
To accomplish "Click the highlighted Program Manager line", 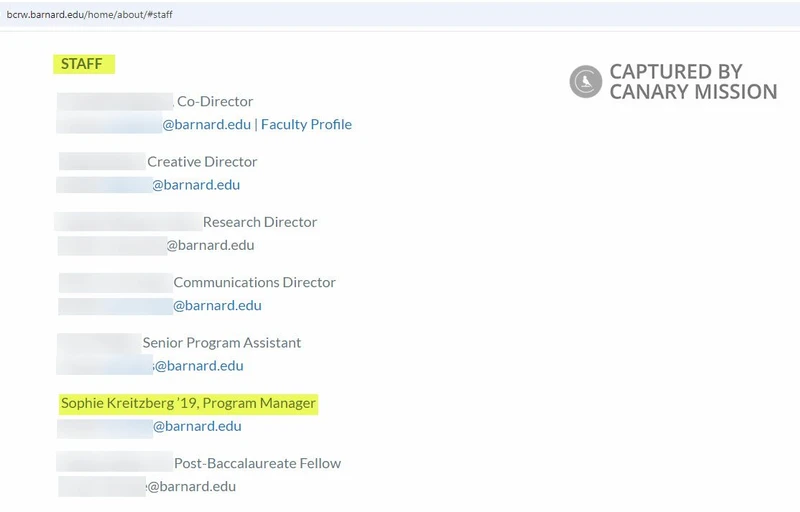I will tap(188, 403).
